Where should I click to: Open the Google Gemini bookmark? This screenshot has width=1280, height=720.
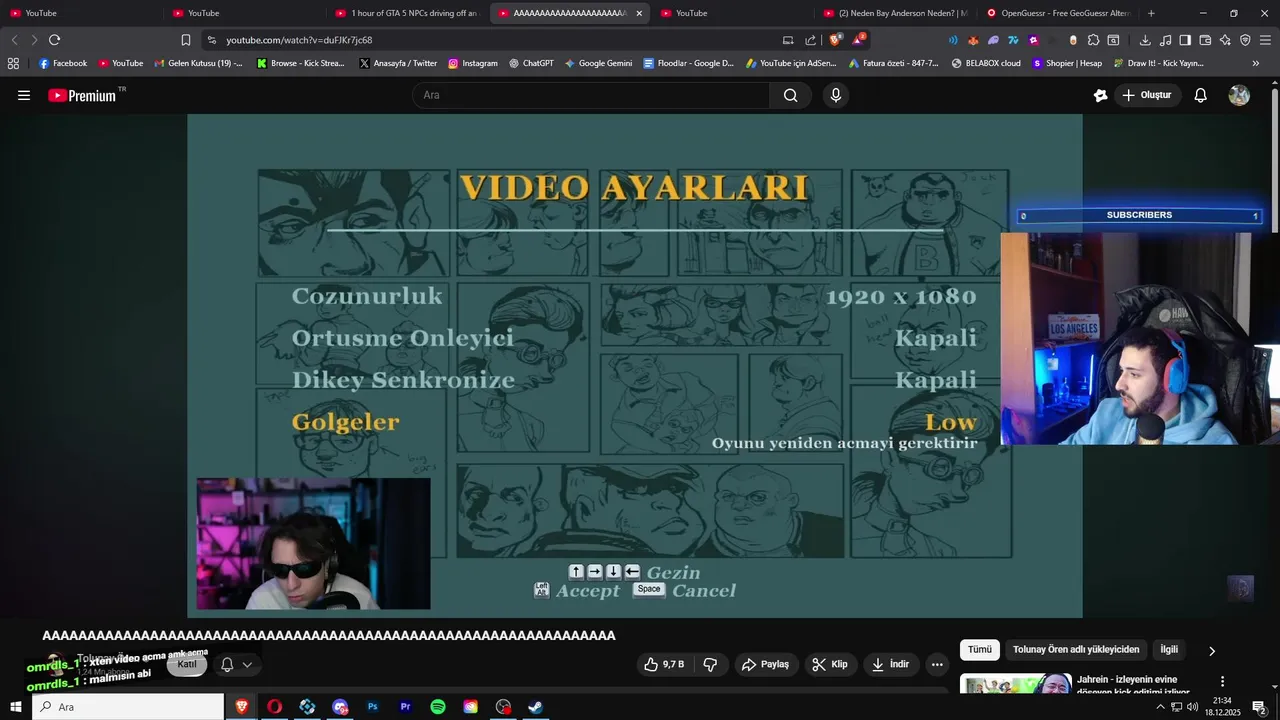pyautogui.click(x=598, y=63)
